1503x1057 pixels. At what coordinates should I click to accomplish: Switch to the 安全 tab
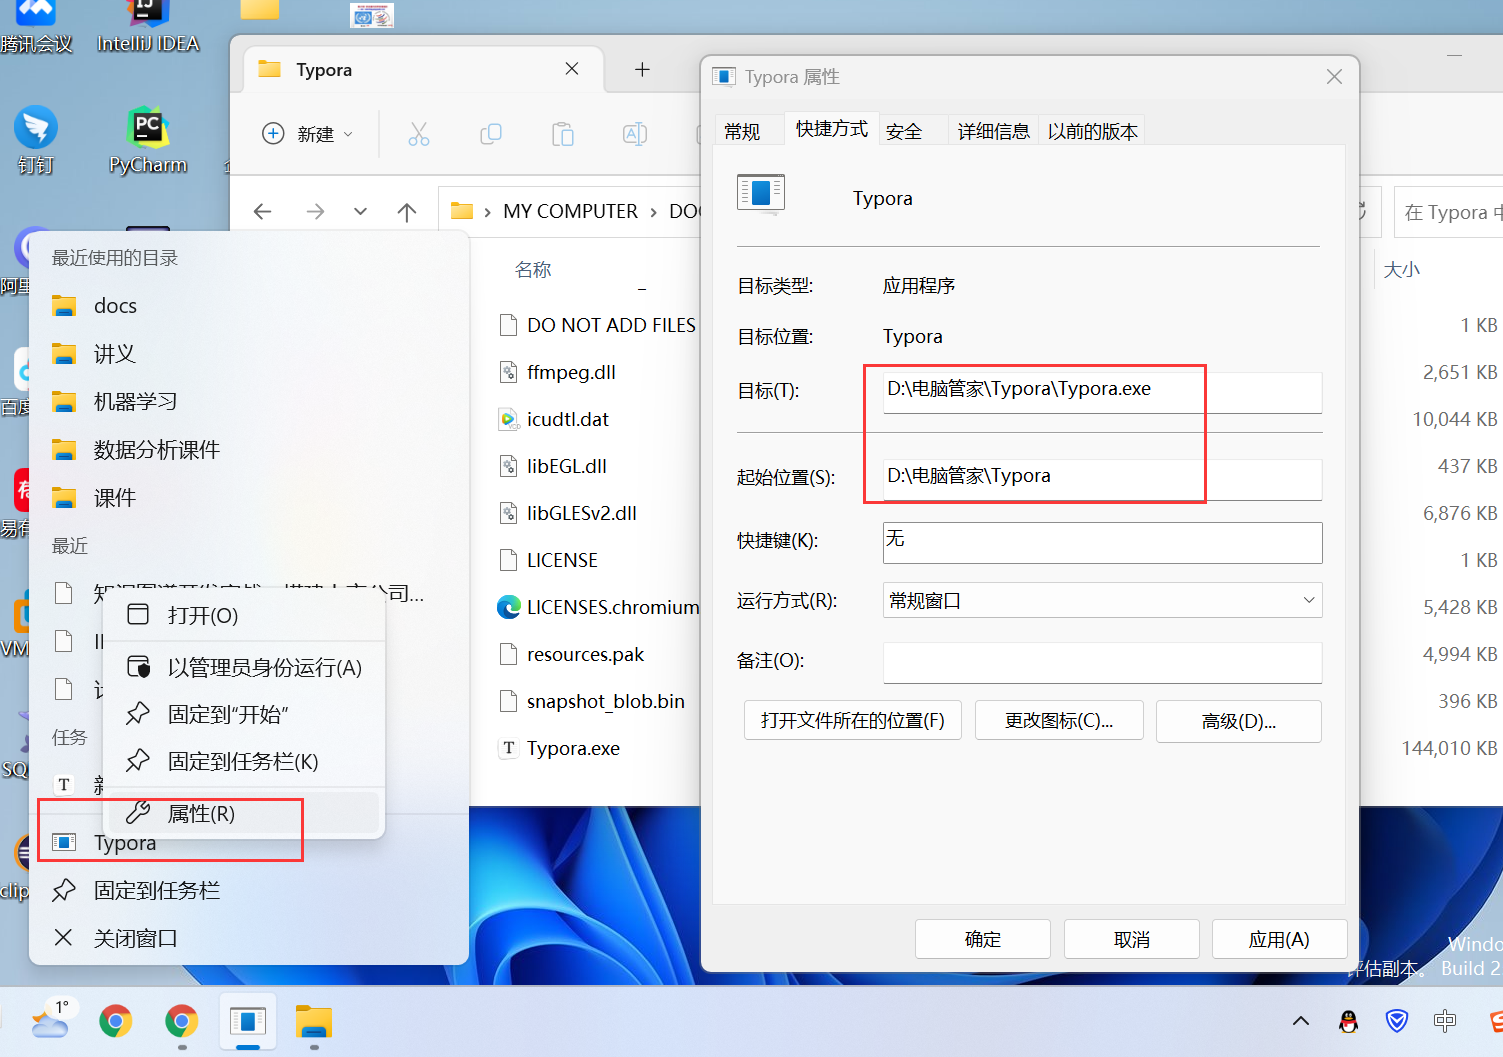point(903,130)
